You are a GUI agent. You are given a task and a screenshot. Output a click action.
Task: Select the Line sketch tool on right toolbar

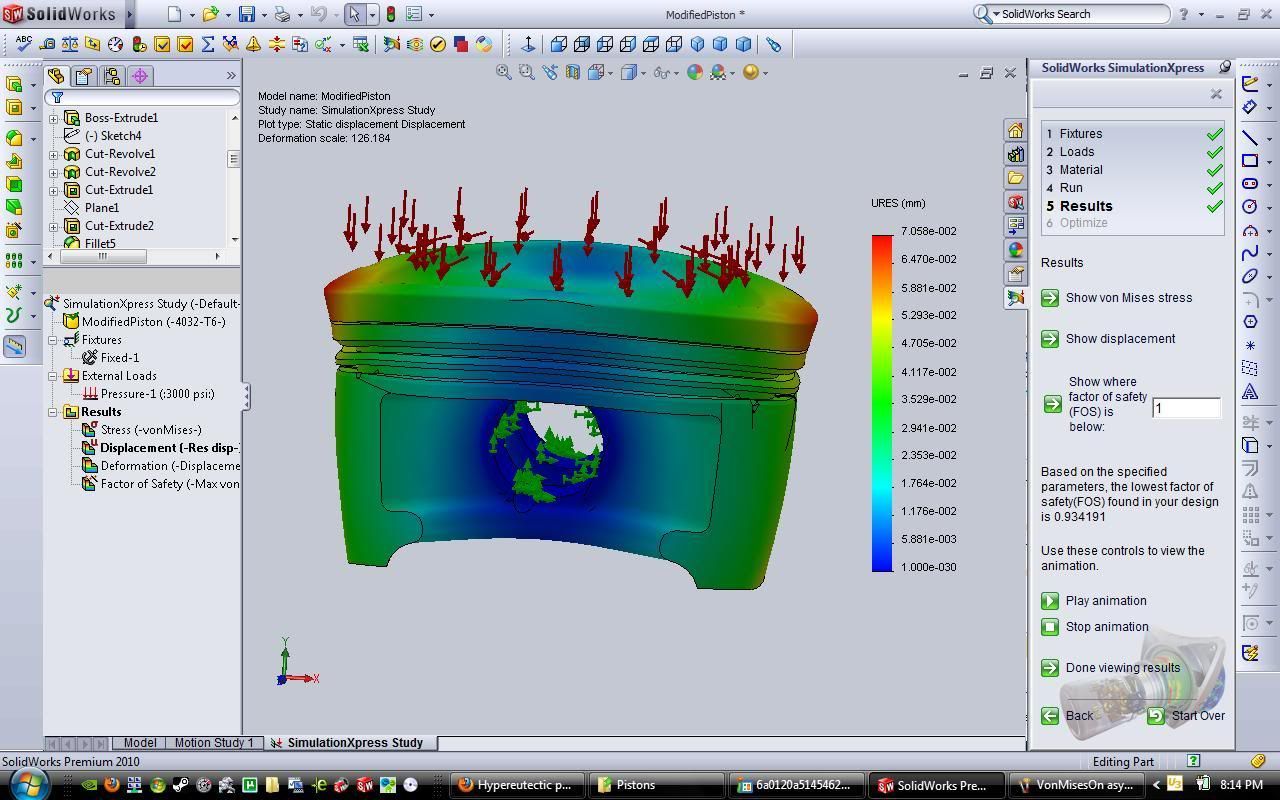coord(1250,136)
